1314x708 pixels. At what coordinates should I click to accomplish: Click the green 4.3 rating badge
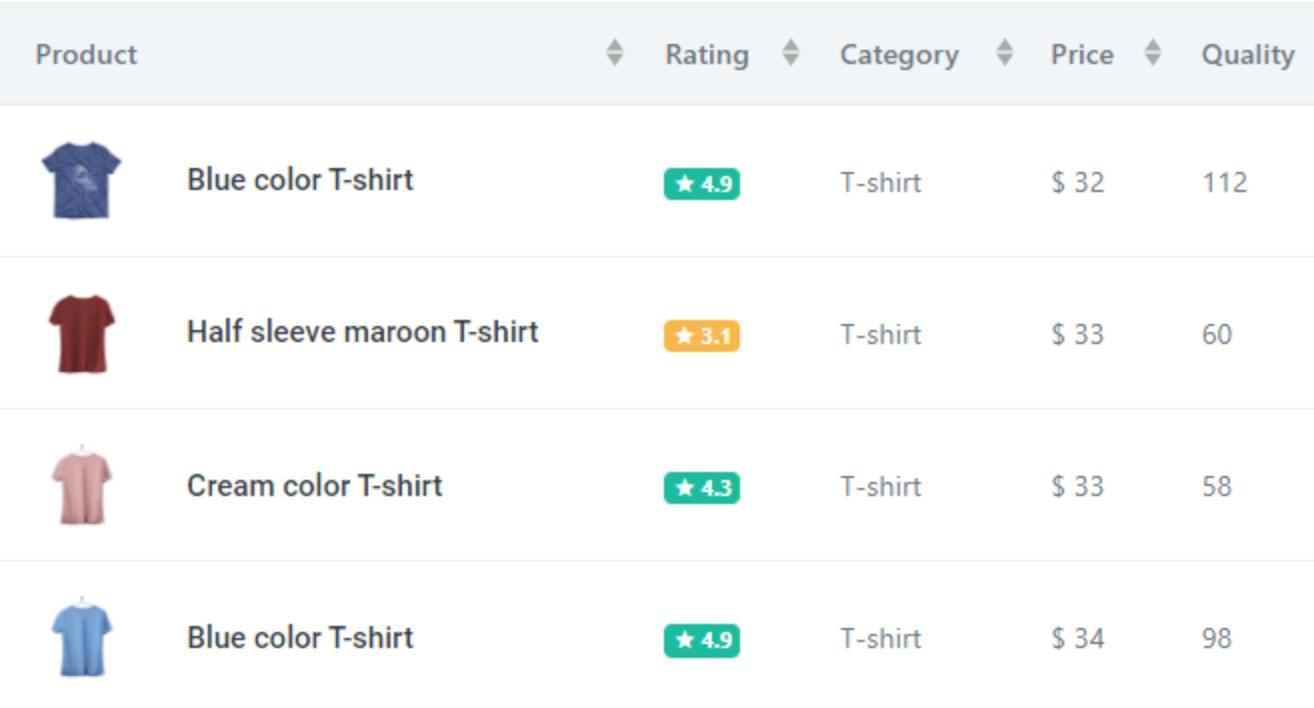[702, 488]
